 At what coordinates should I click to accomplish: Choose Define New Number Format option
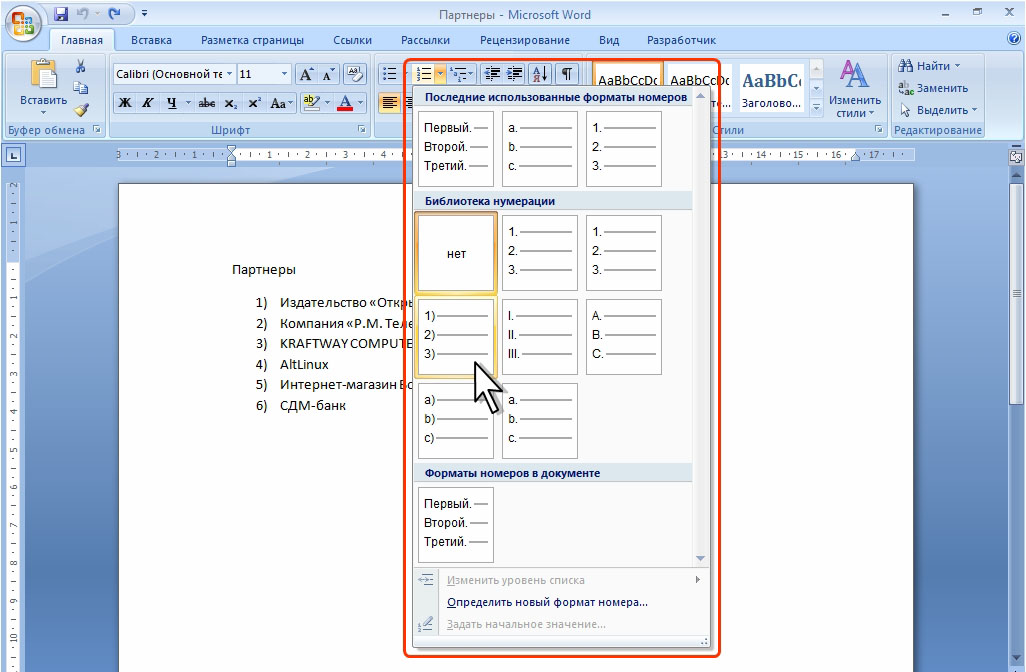point(547,602)
